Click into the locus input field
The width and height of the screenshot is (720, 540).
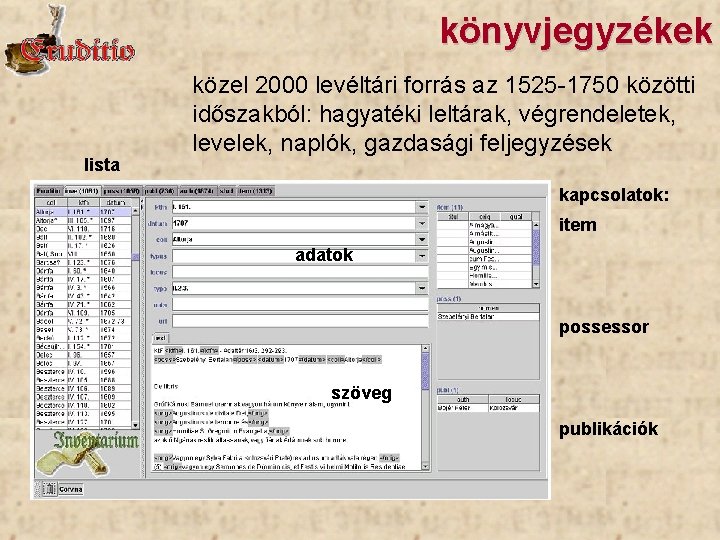[x=300, y=272]
